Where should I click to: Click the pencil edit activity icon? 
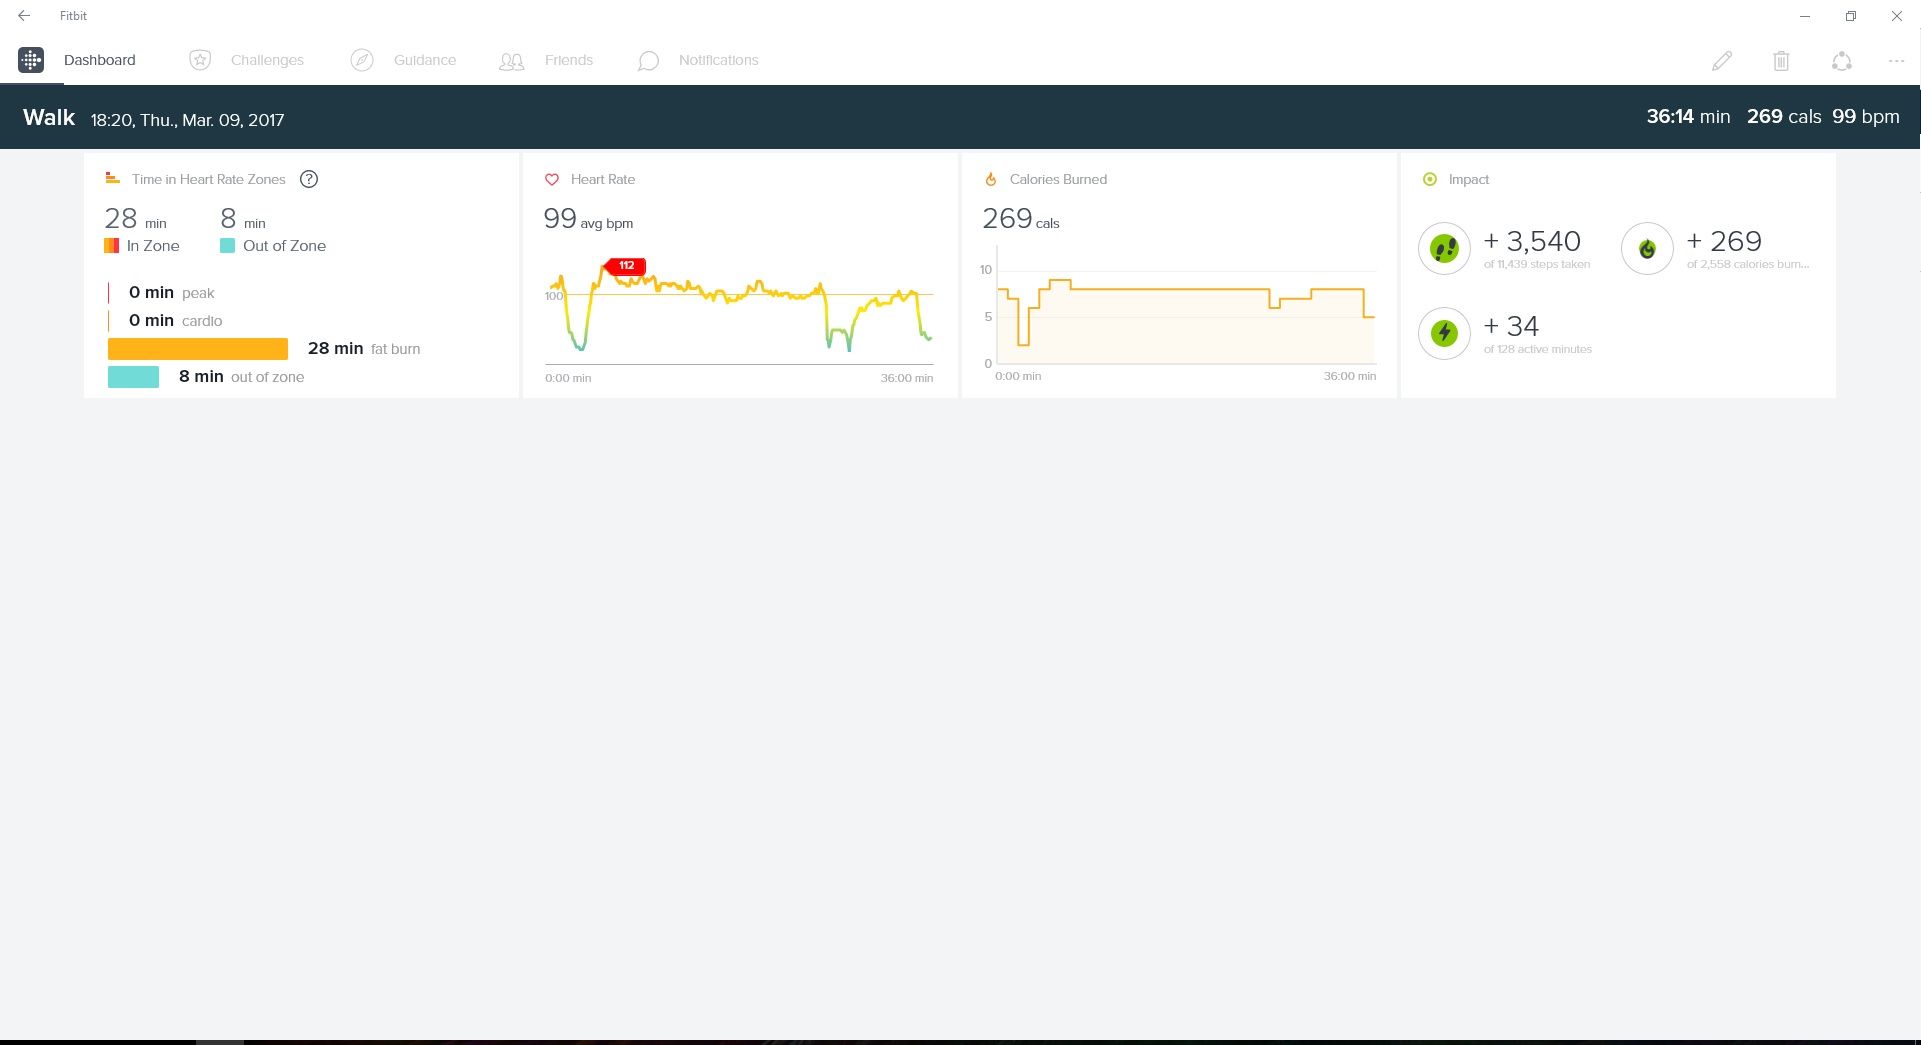(1721, 61)
